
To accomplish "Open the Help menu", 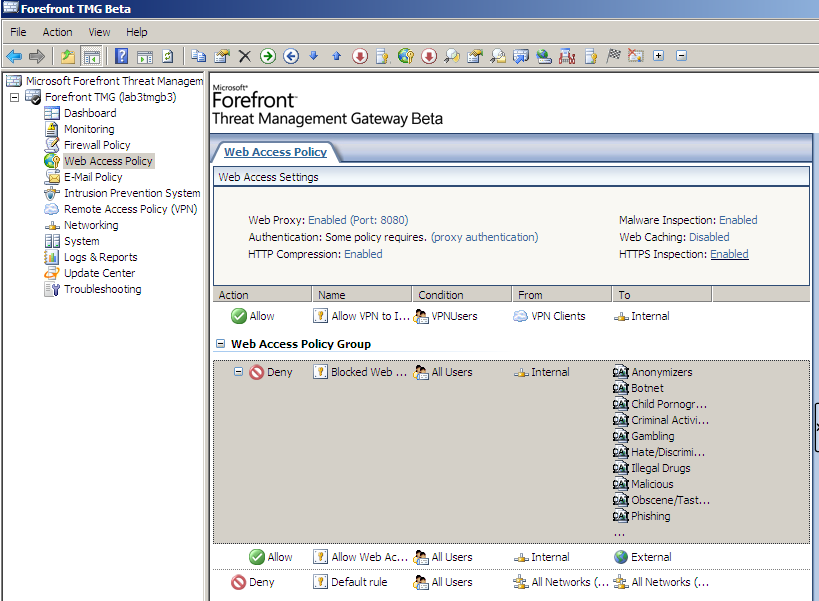I will (137, 32).
